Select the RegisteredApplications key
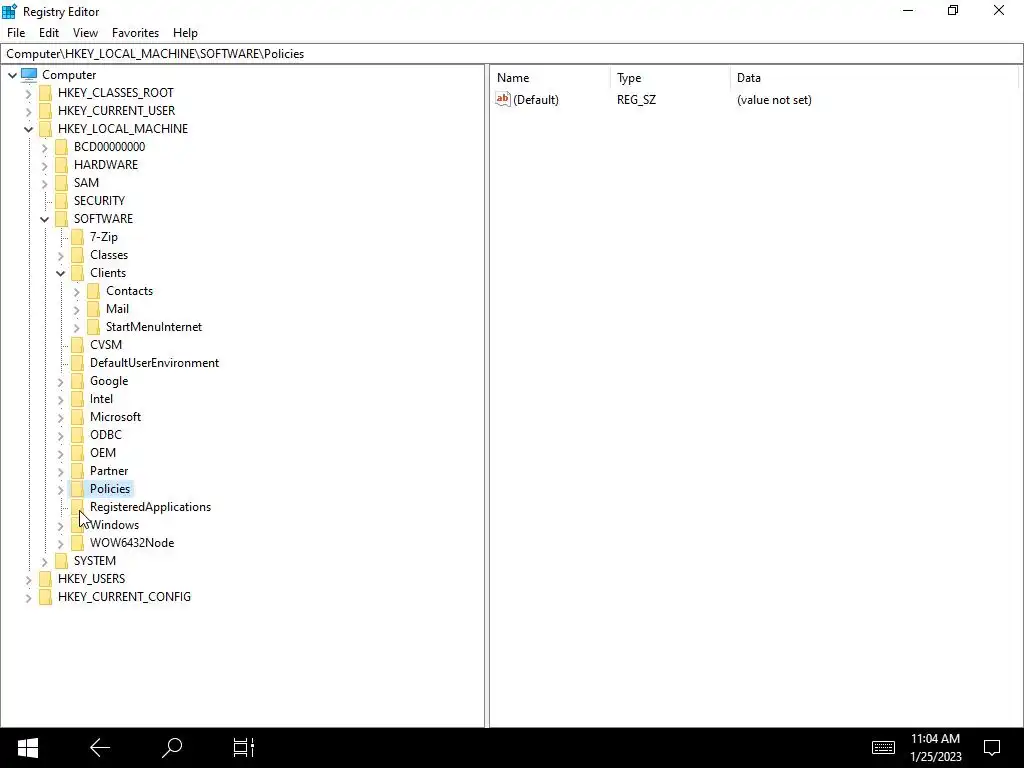The width and height of the screenshot is (1024, 768). pos(150,507)
